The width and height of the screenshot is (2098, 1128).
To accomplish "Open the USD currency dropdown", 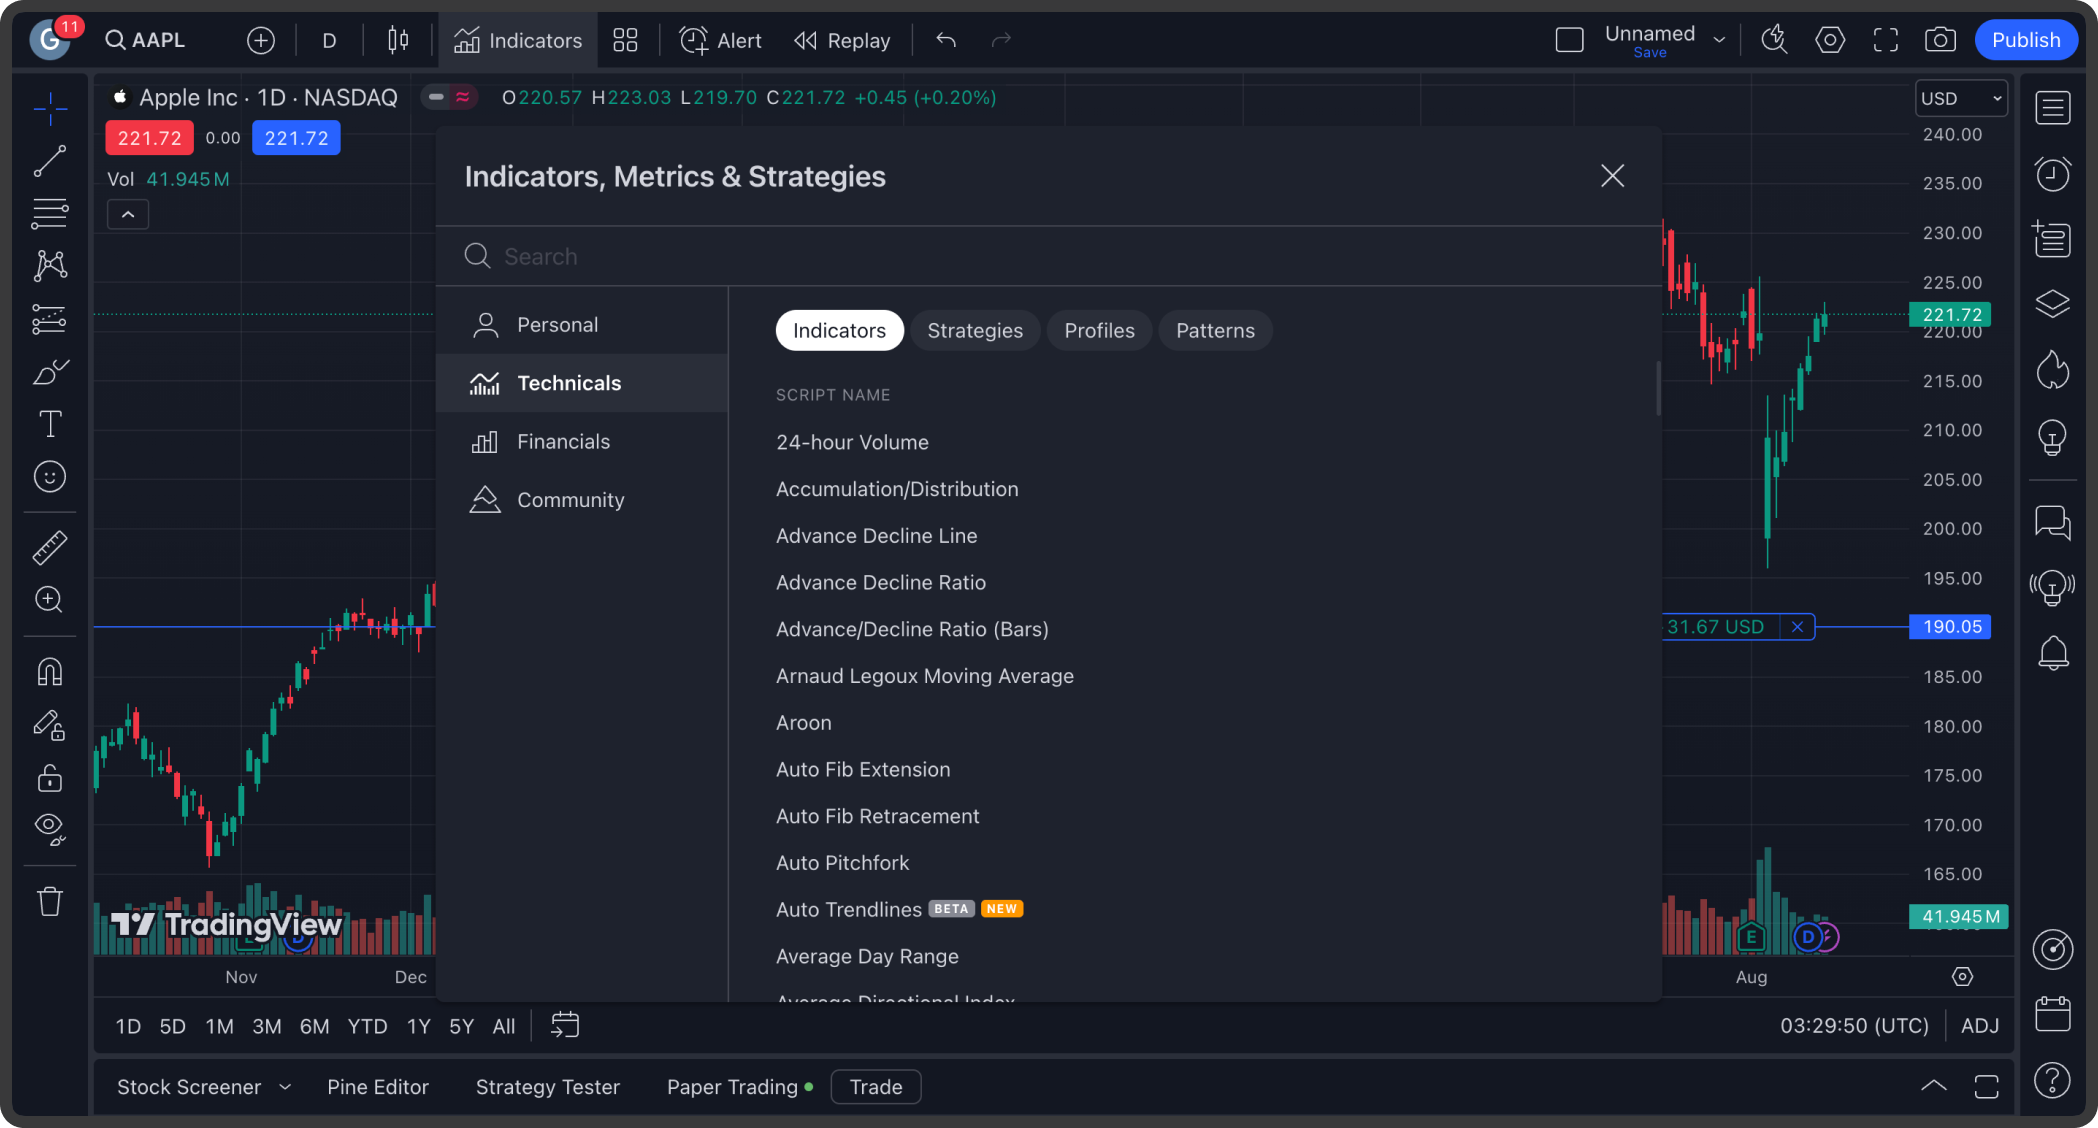I will click(x=1961, y=98).
